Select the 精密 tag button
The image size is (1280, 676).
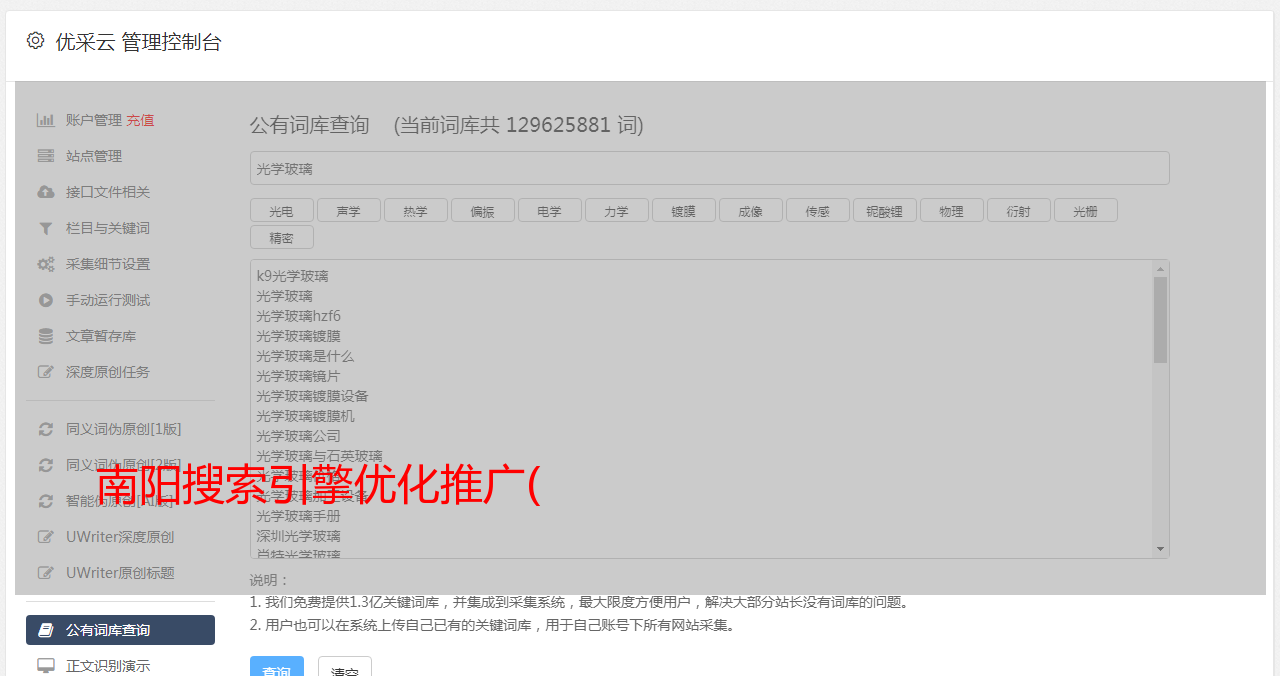tap(281, 237)
